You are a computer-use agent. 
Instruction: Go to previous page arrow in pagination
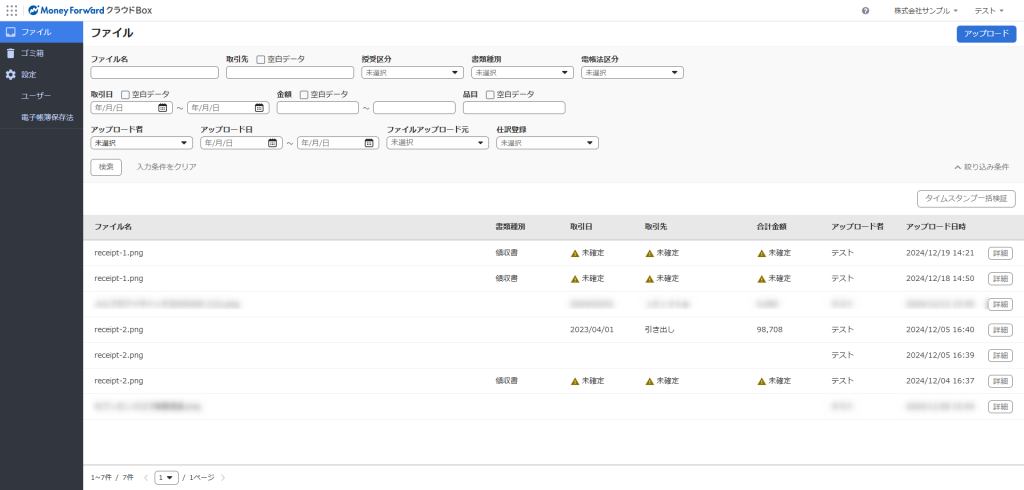[146, 478]
